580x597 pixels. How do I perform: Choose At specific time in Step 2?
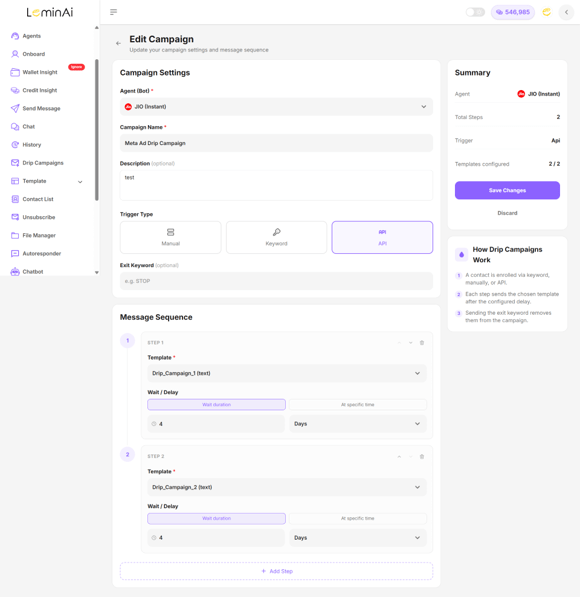358,518
